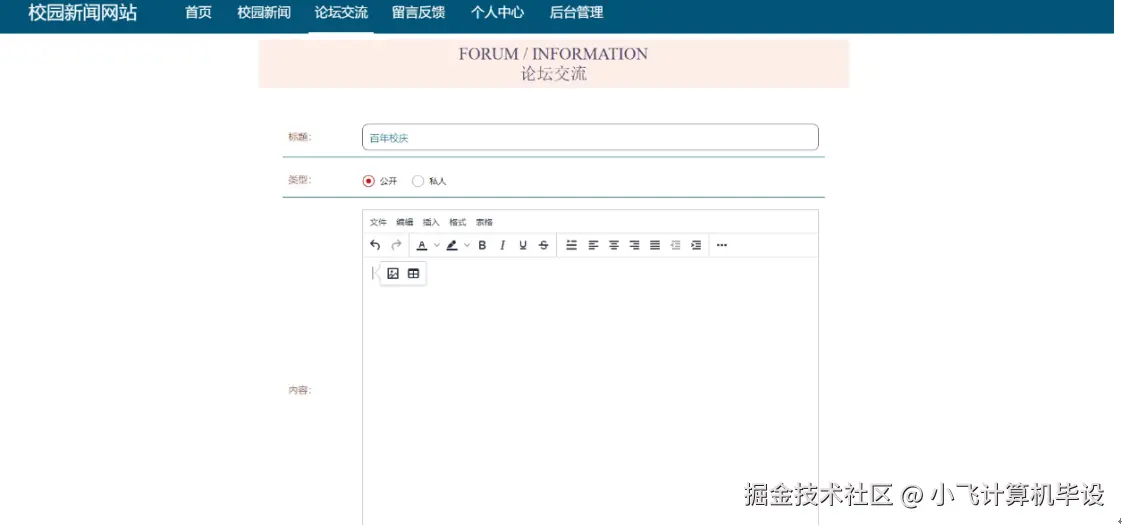This screenshot has width=1122, height=526.
Task: Open the 表格 editor menu
Action: 484,223
